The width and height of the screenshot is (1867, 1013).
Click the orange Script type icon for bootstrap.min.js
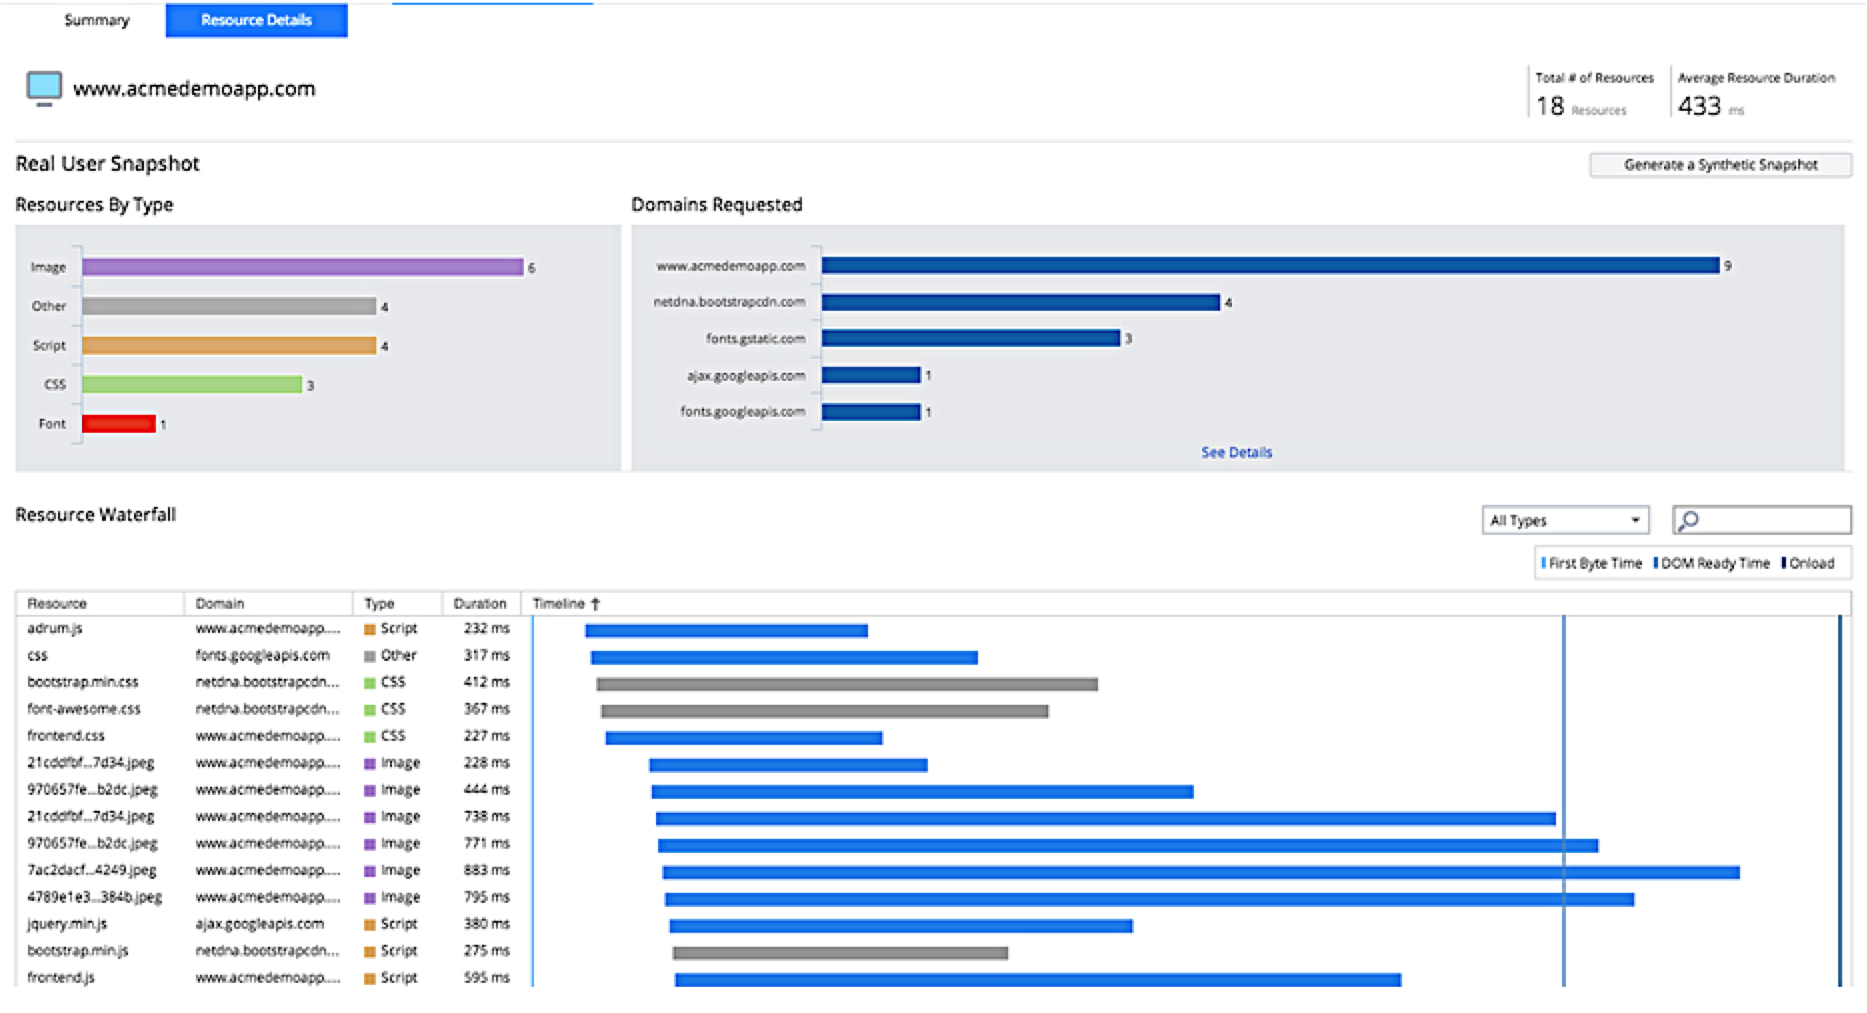[x=370, y=951]
